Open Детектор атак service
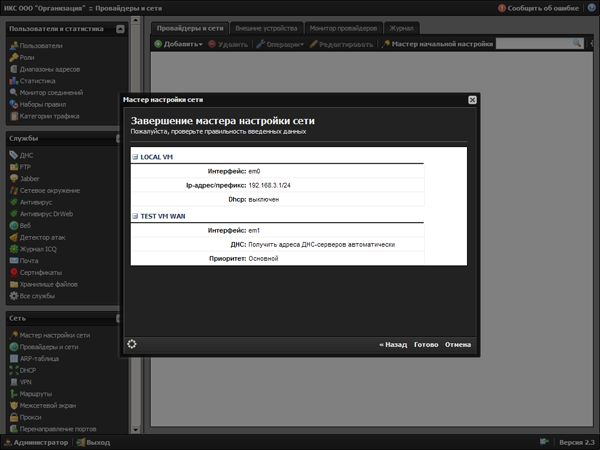 (38, 237)
